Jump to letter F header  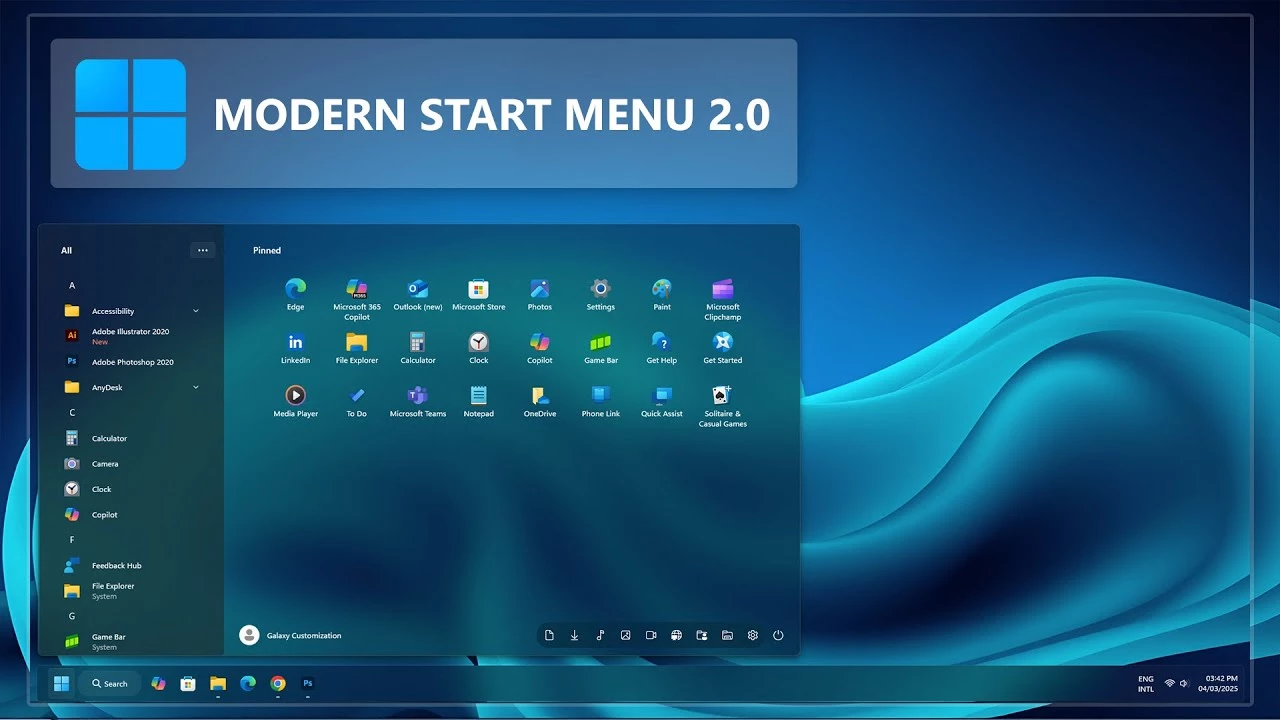pyautogui.click(x=72, y=540)
